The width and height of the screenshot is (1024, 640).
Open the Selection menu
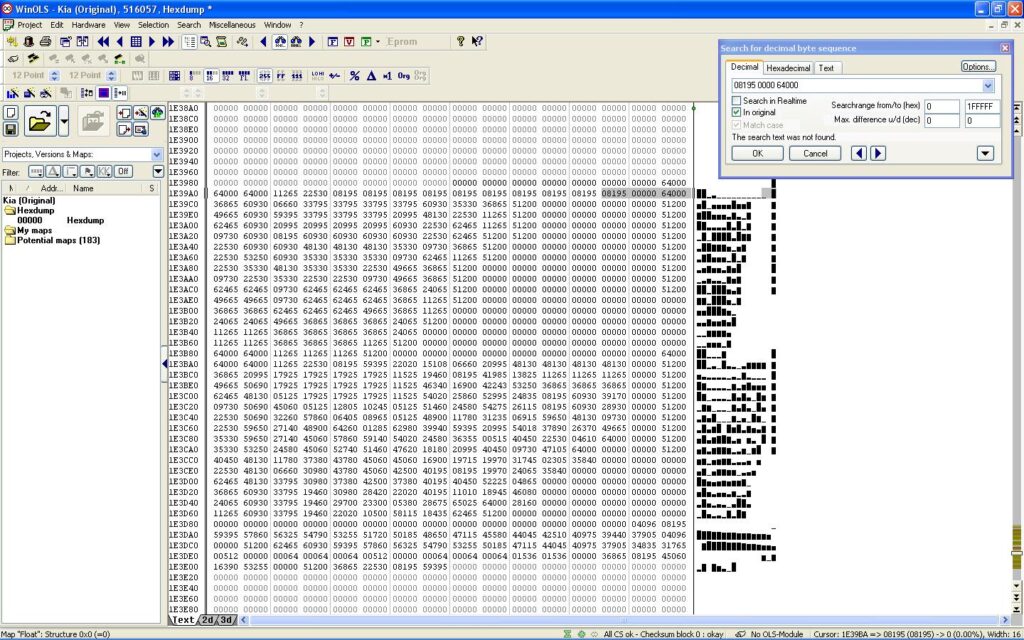(x=153, y=25)
